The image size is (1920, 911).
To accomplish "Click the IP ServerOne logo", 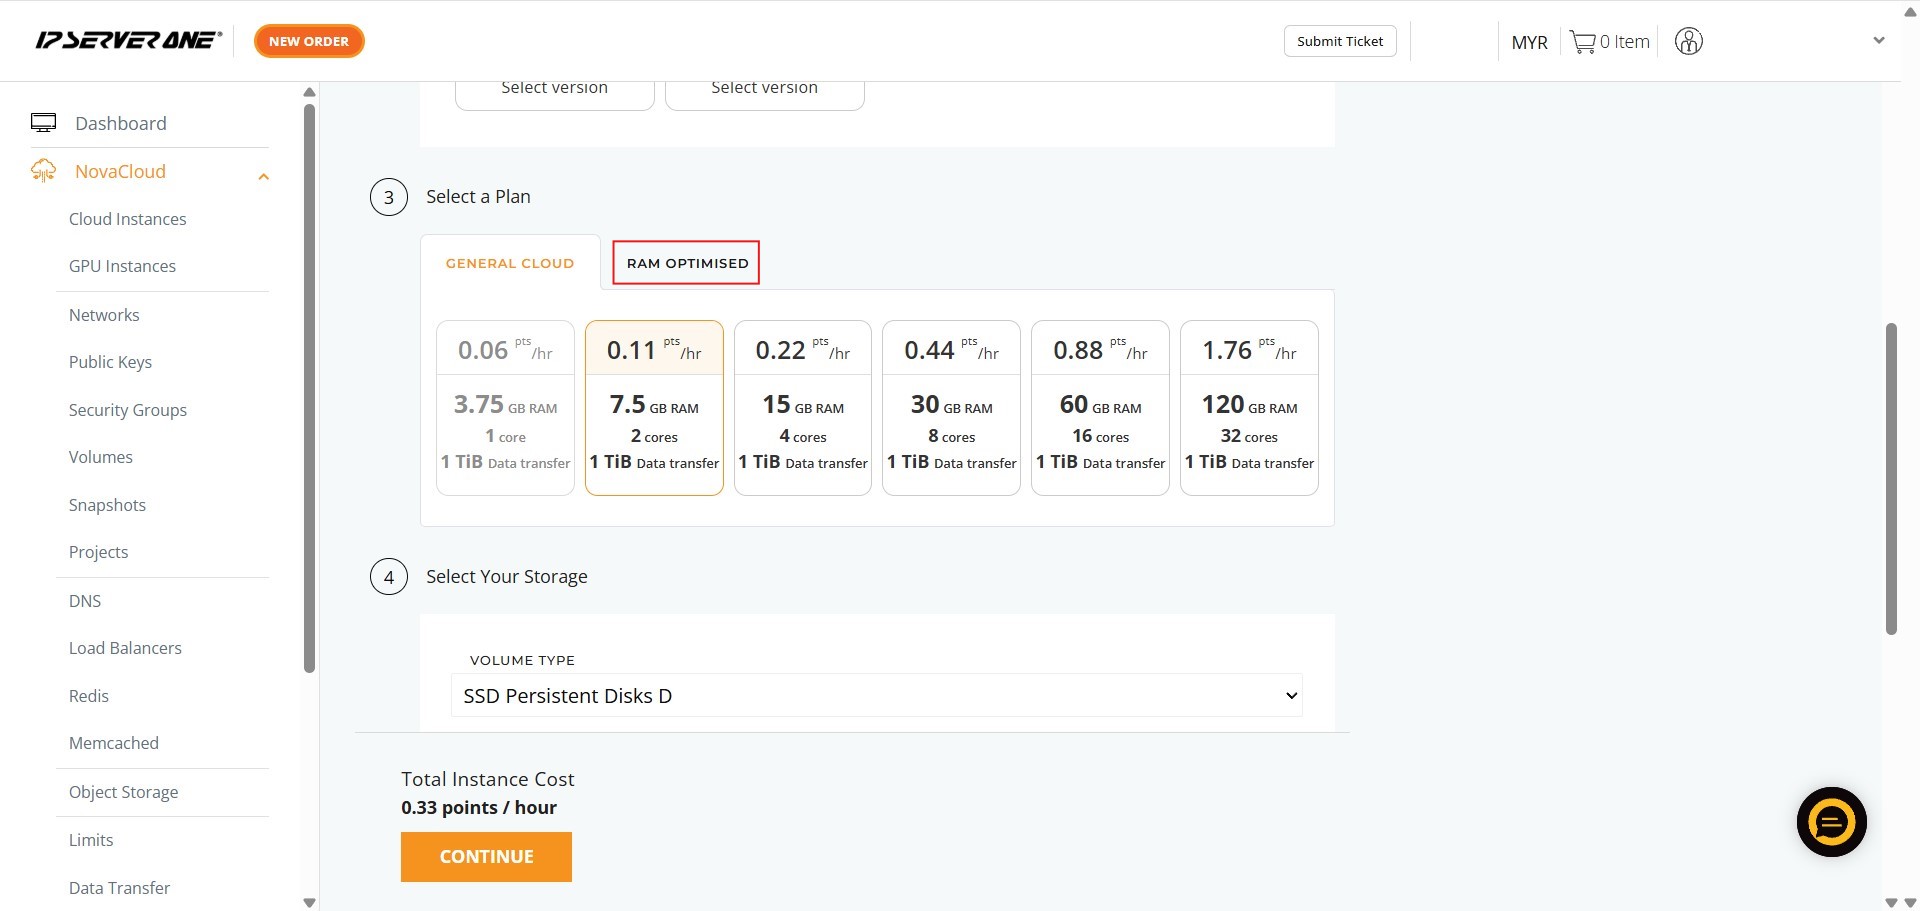I will point(128,41).
